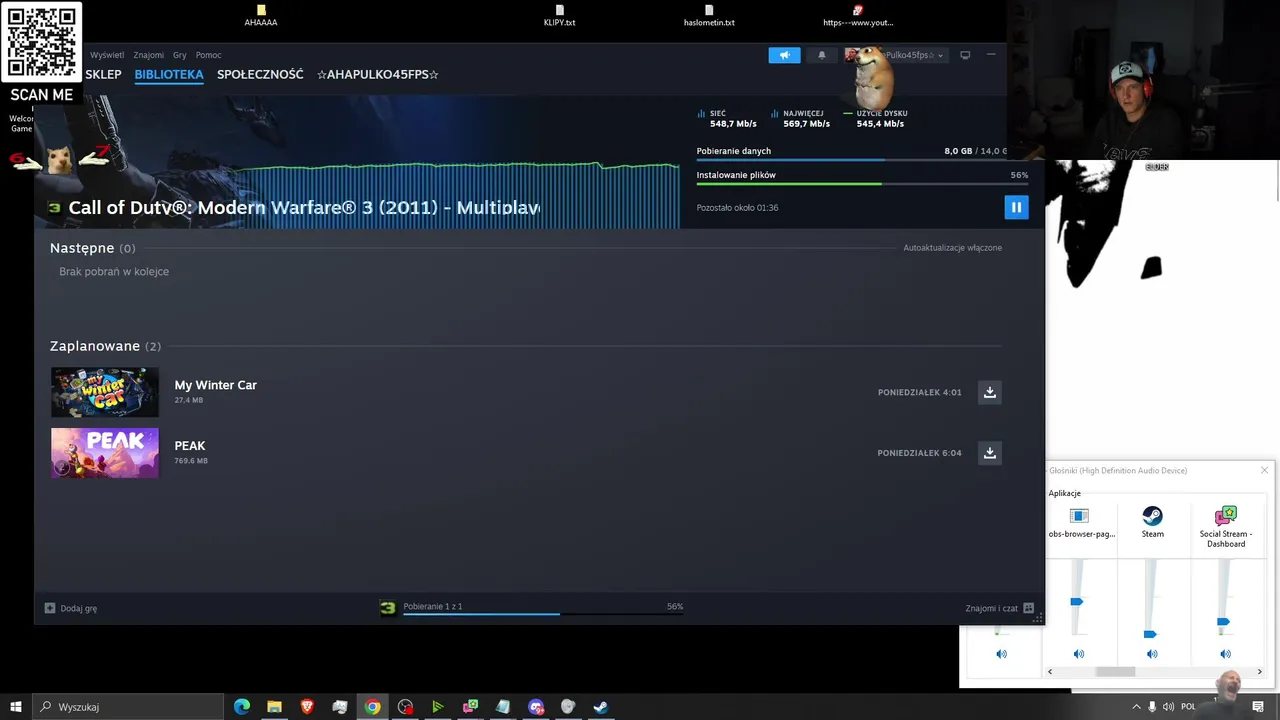Click the My Winter Car title

[x=215, y=385]
